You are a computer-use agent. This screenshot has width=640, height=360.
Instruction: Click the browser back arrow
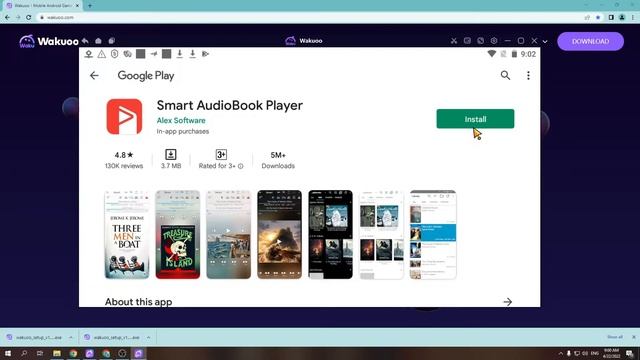pyautogui.click(x=7, y=17)
